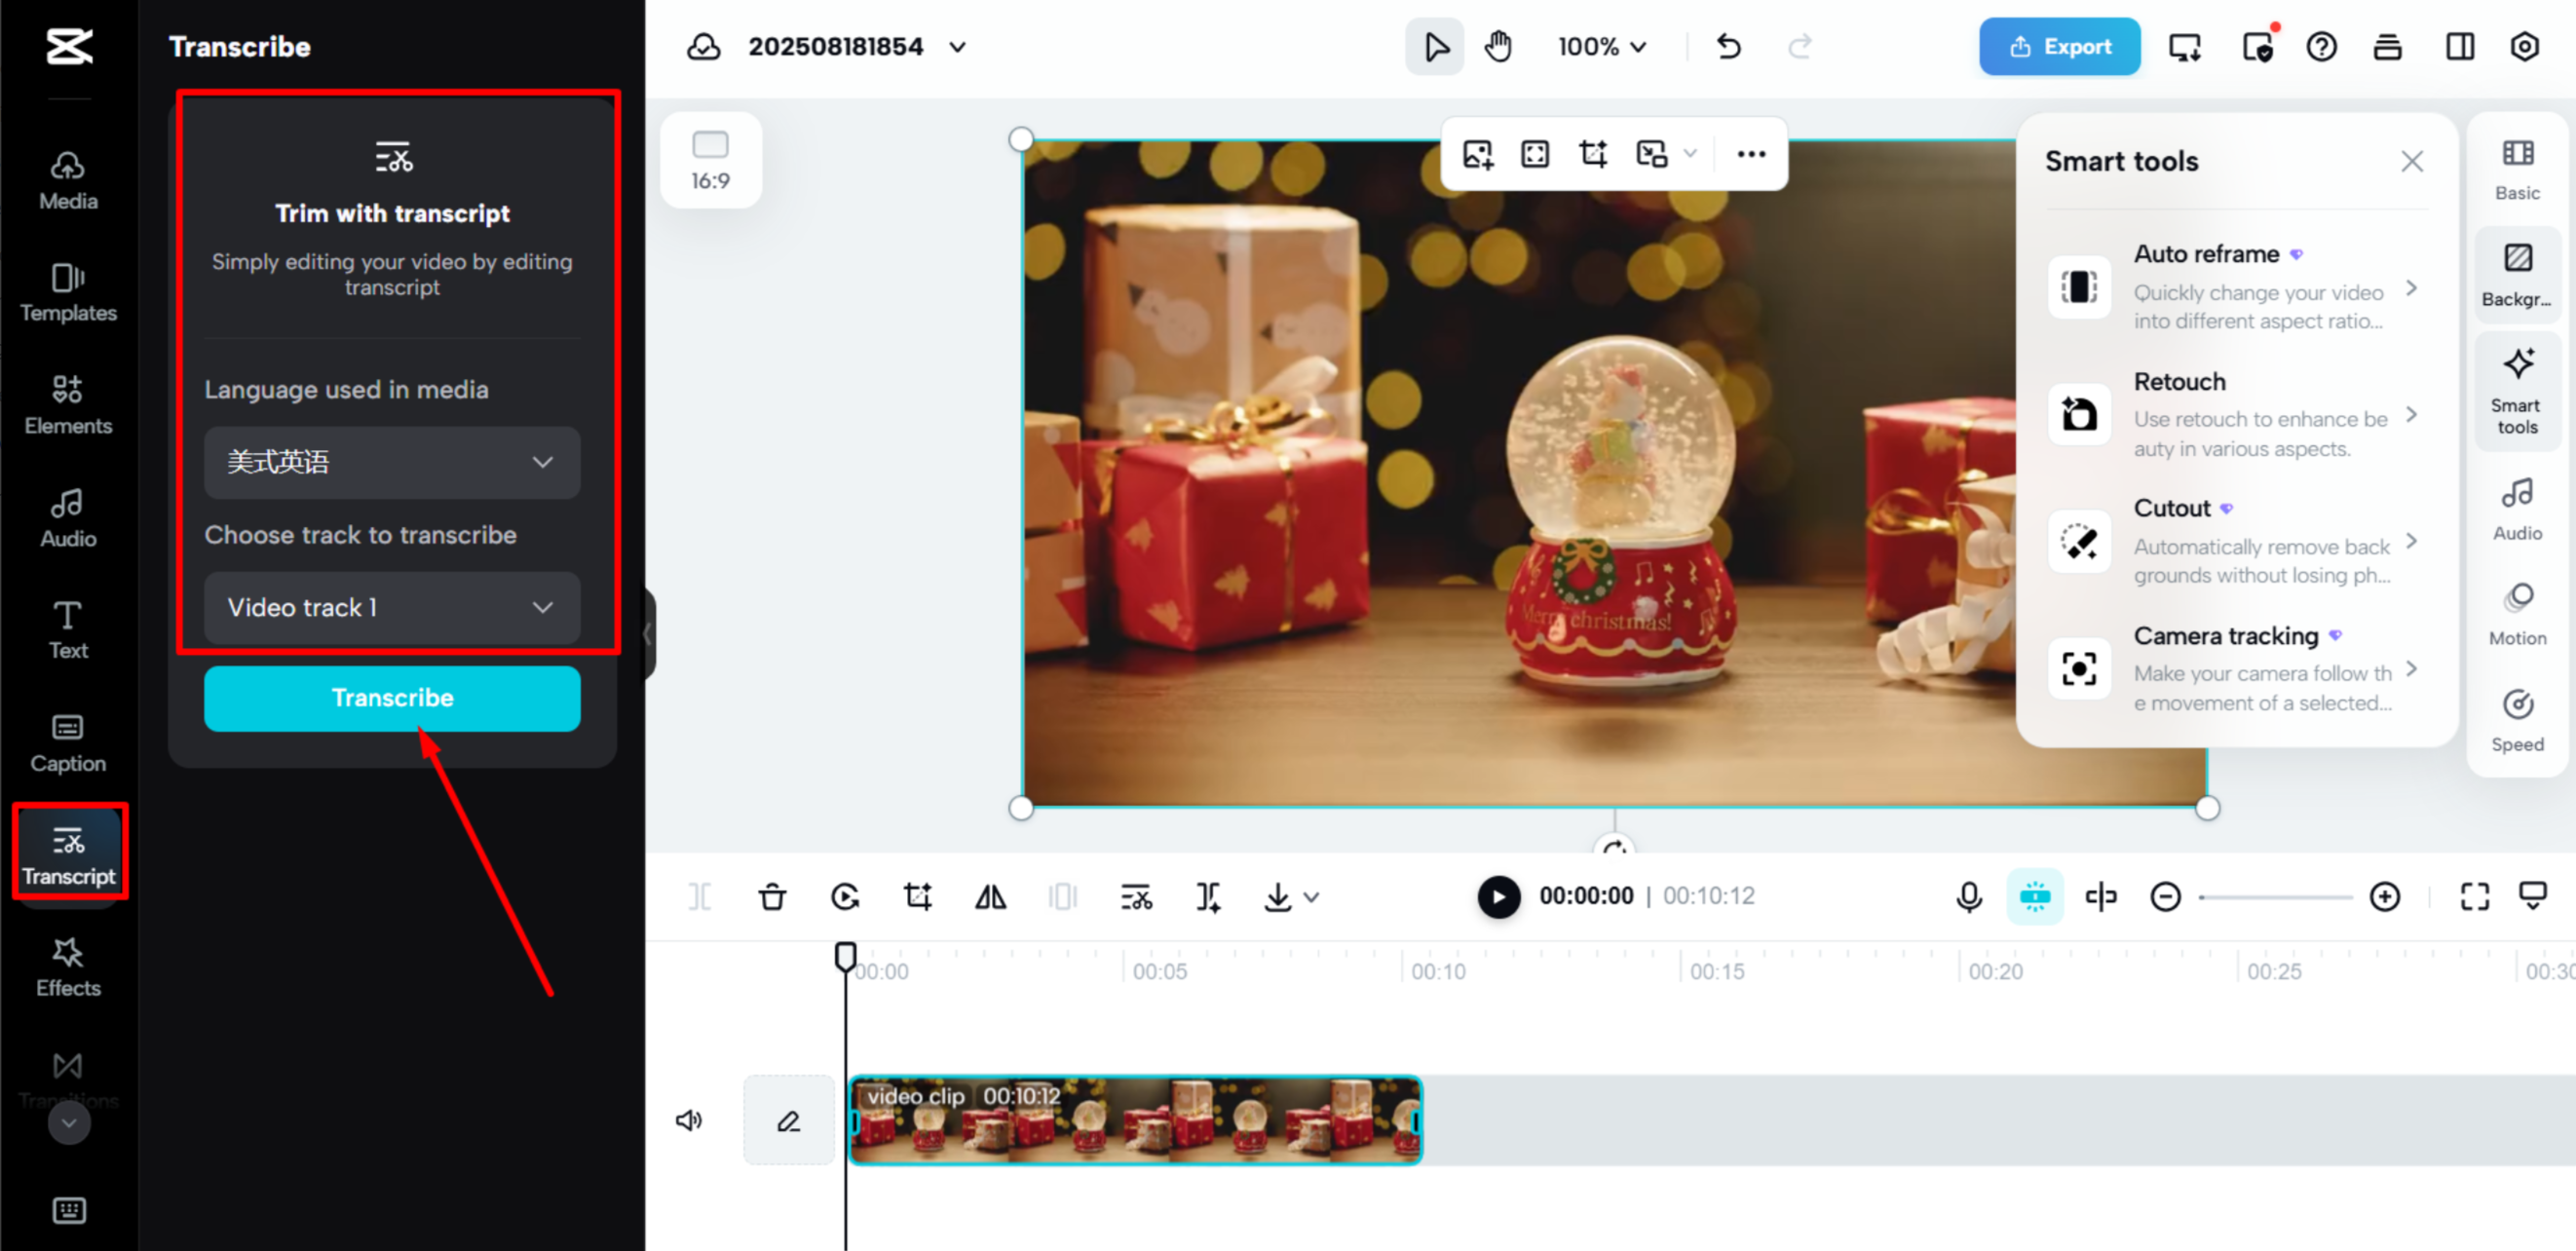Delete the selected clip with trash icon
The image size is (2576, 1251).
click(x=772, y=896)
